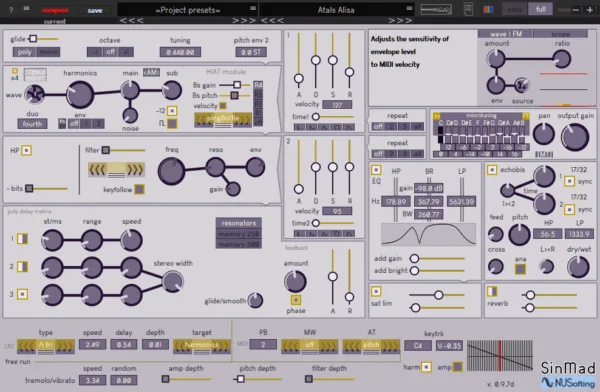Click the echobis feed knob
Screen dimensions: 600x392
496,234
